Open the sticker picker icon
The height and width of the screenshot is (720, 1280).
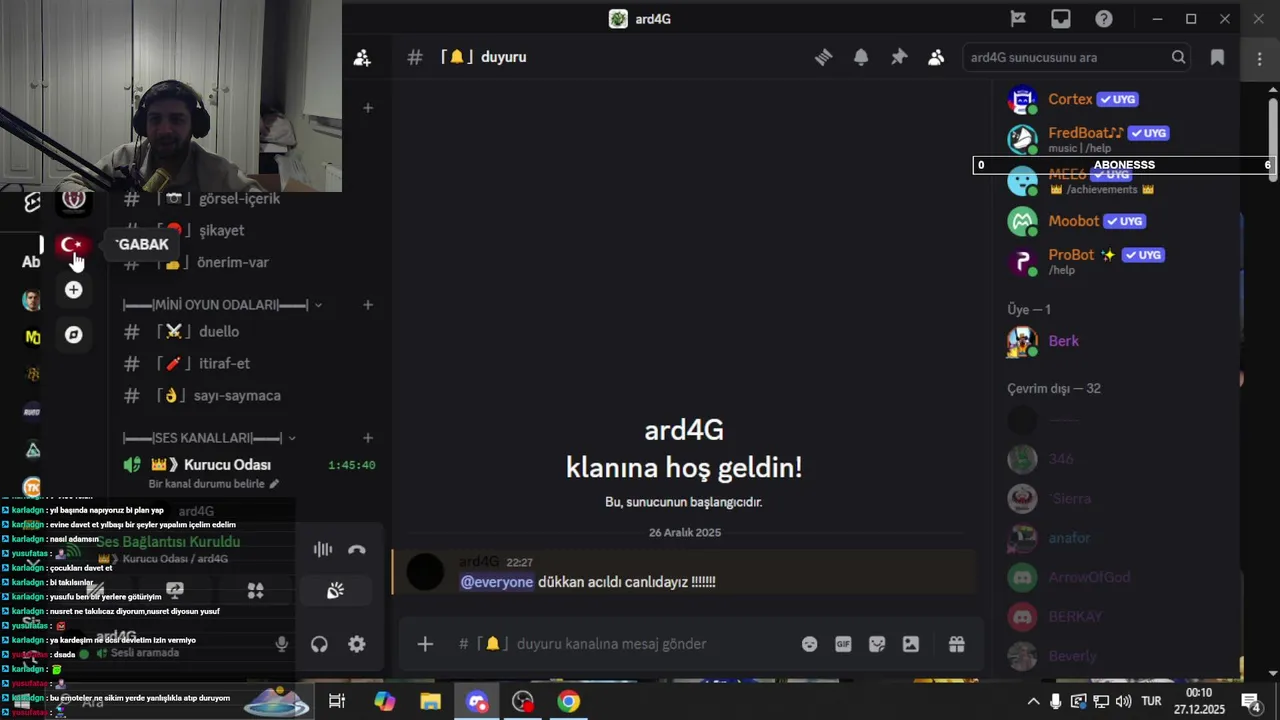[877, 644]
